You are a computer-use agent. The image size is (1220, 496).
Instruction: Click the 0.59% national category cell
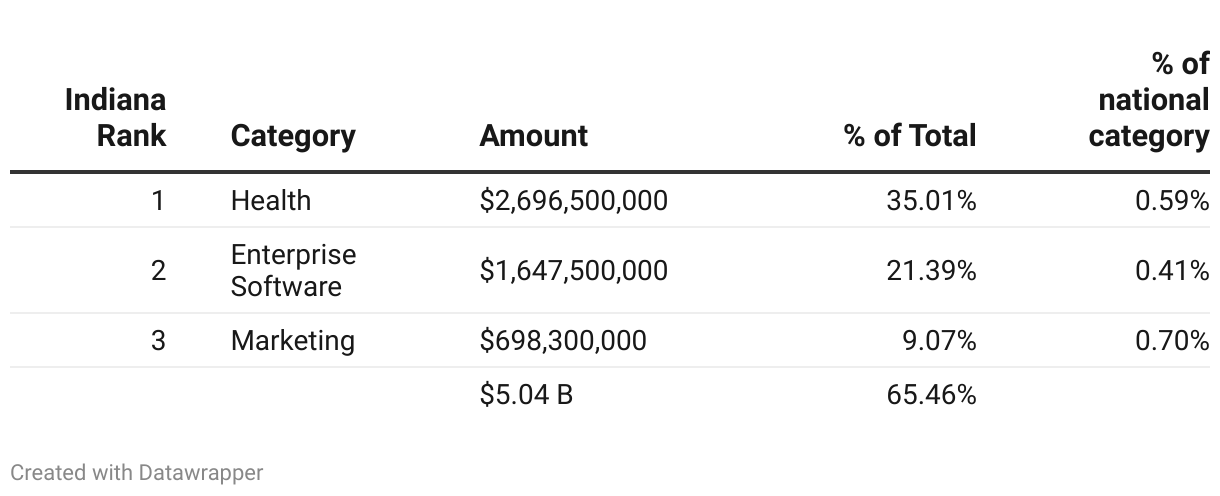(x=1172, y=201)
